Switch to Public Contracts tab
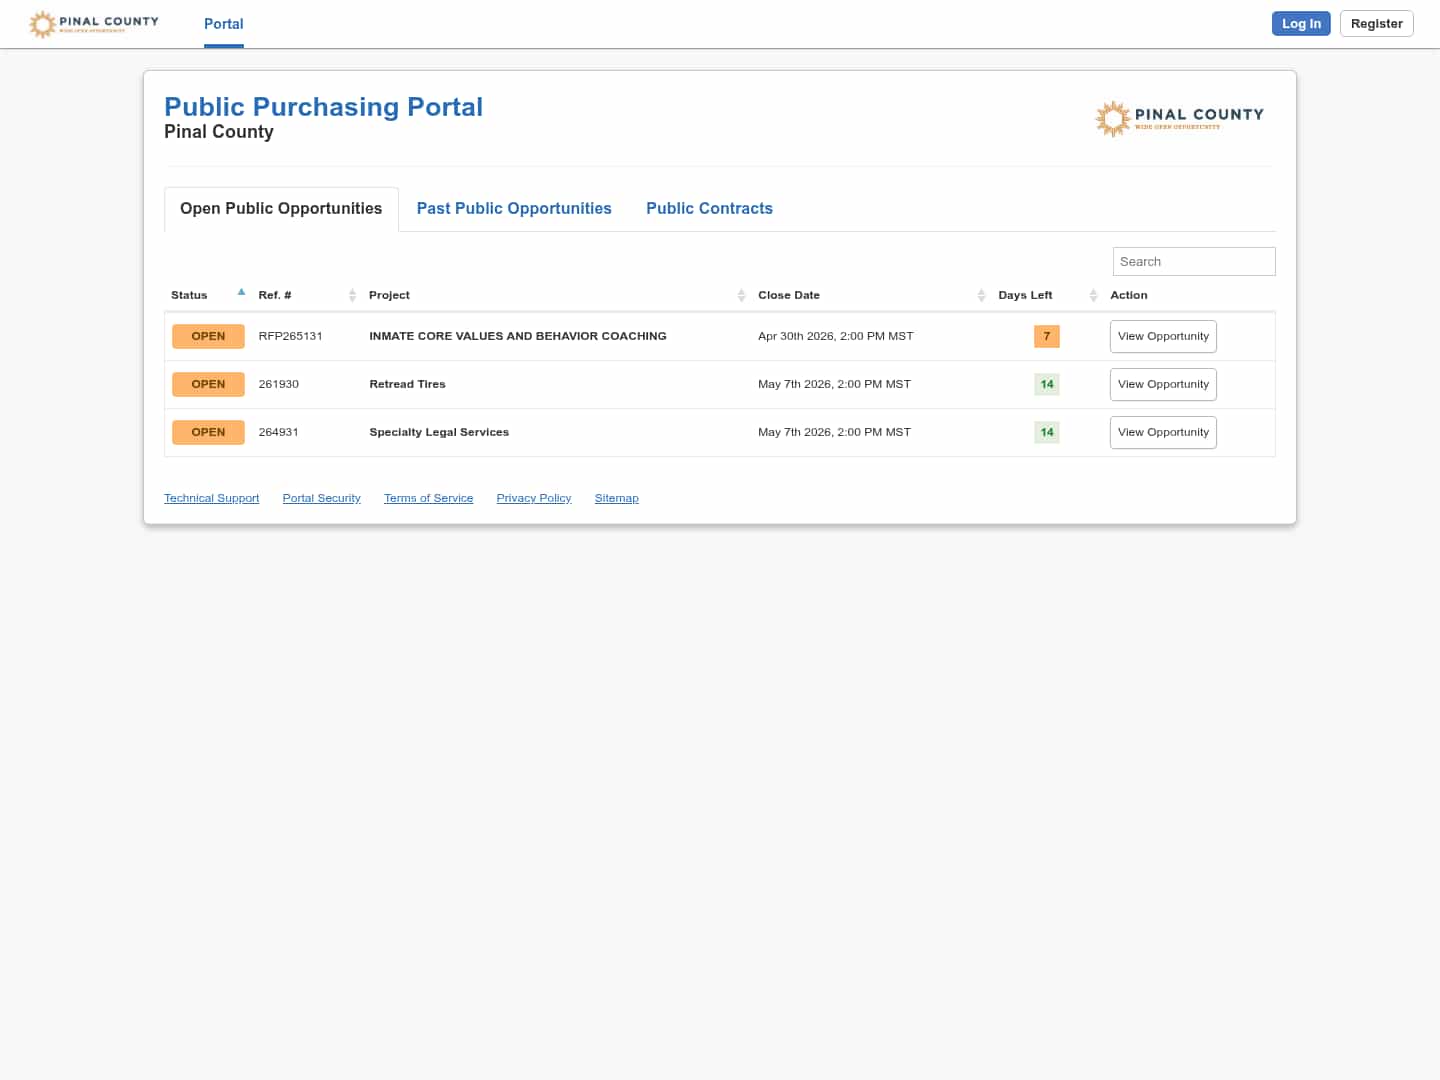Screen dimensions: 1440x1080 [709, 208]
